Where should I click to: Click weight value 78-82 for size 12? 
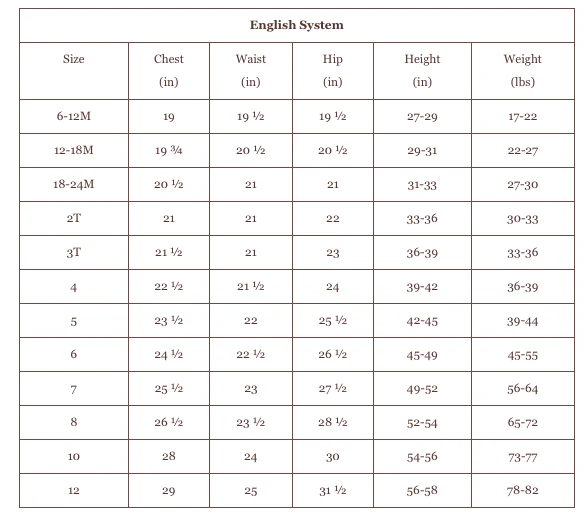tap(523, 490)
